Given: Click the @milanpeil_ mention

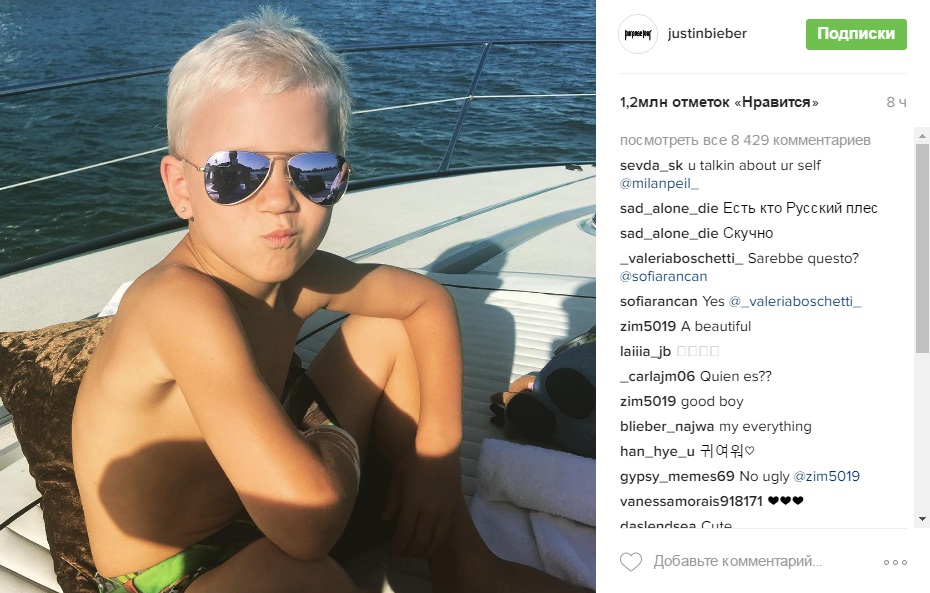Looking at the screenshot, I should (x=659, y=183).
